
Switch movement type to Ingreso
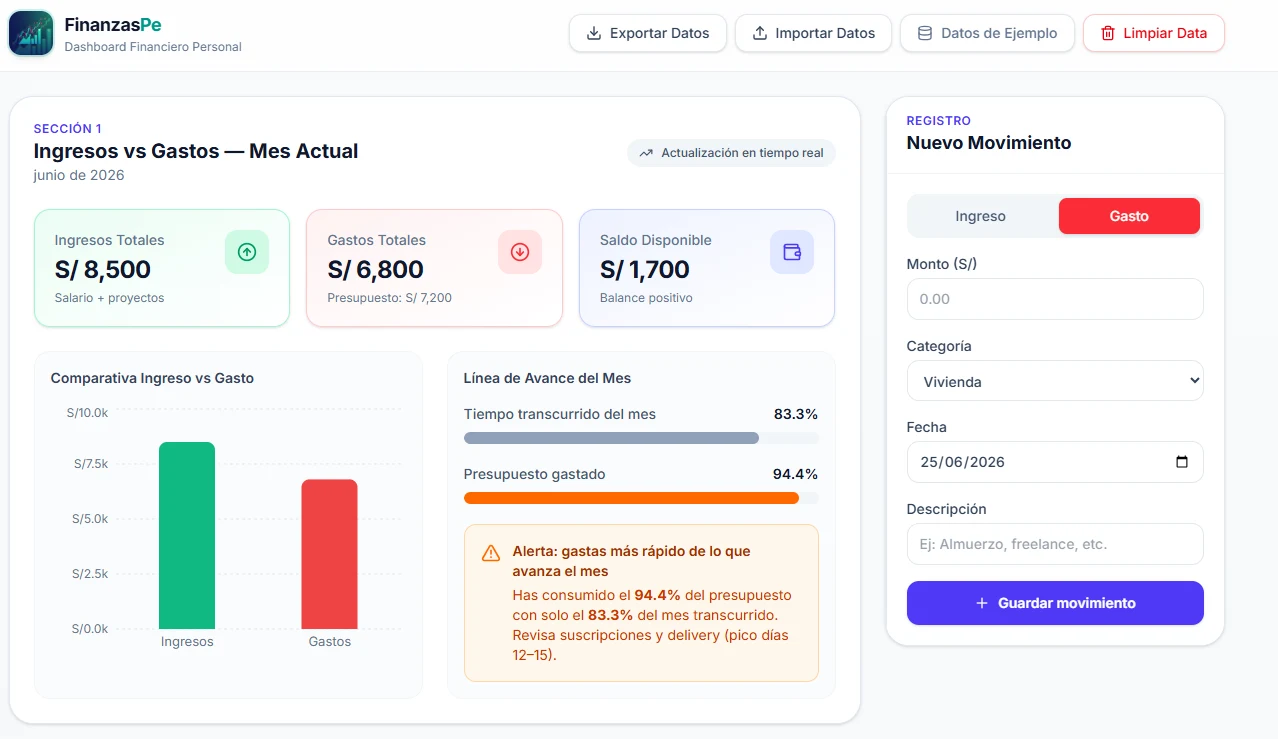pos(981,216)
